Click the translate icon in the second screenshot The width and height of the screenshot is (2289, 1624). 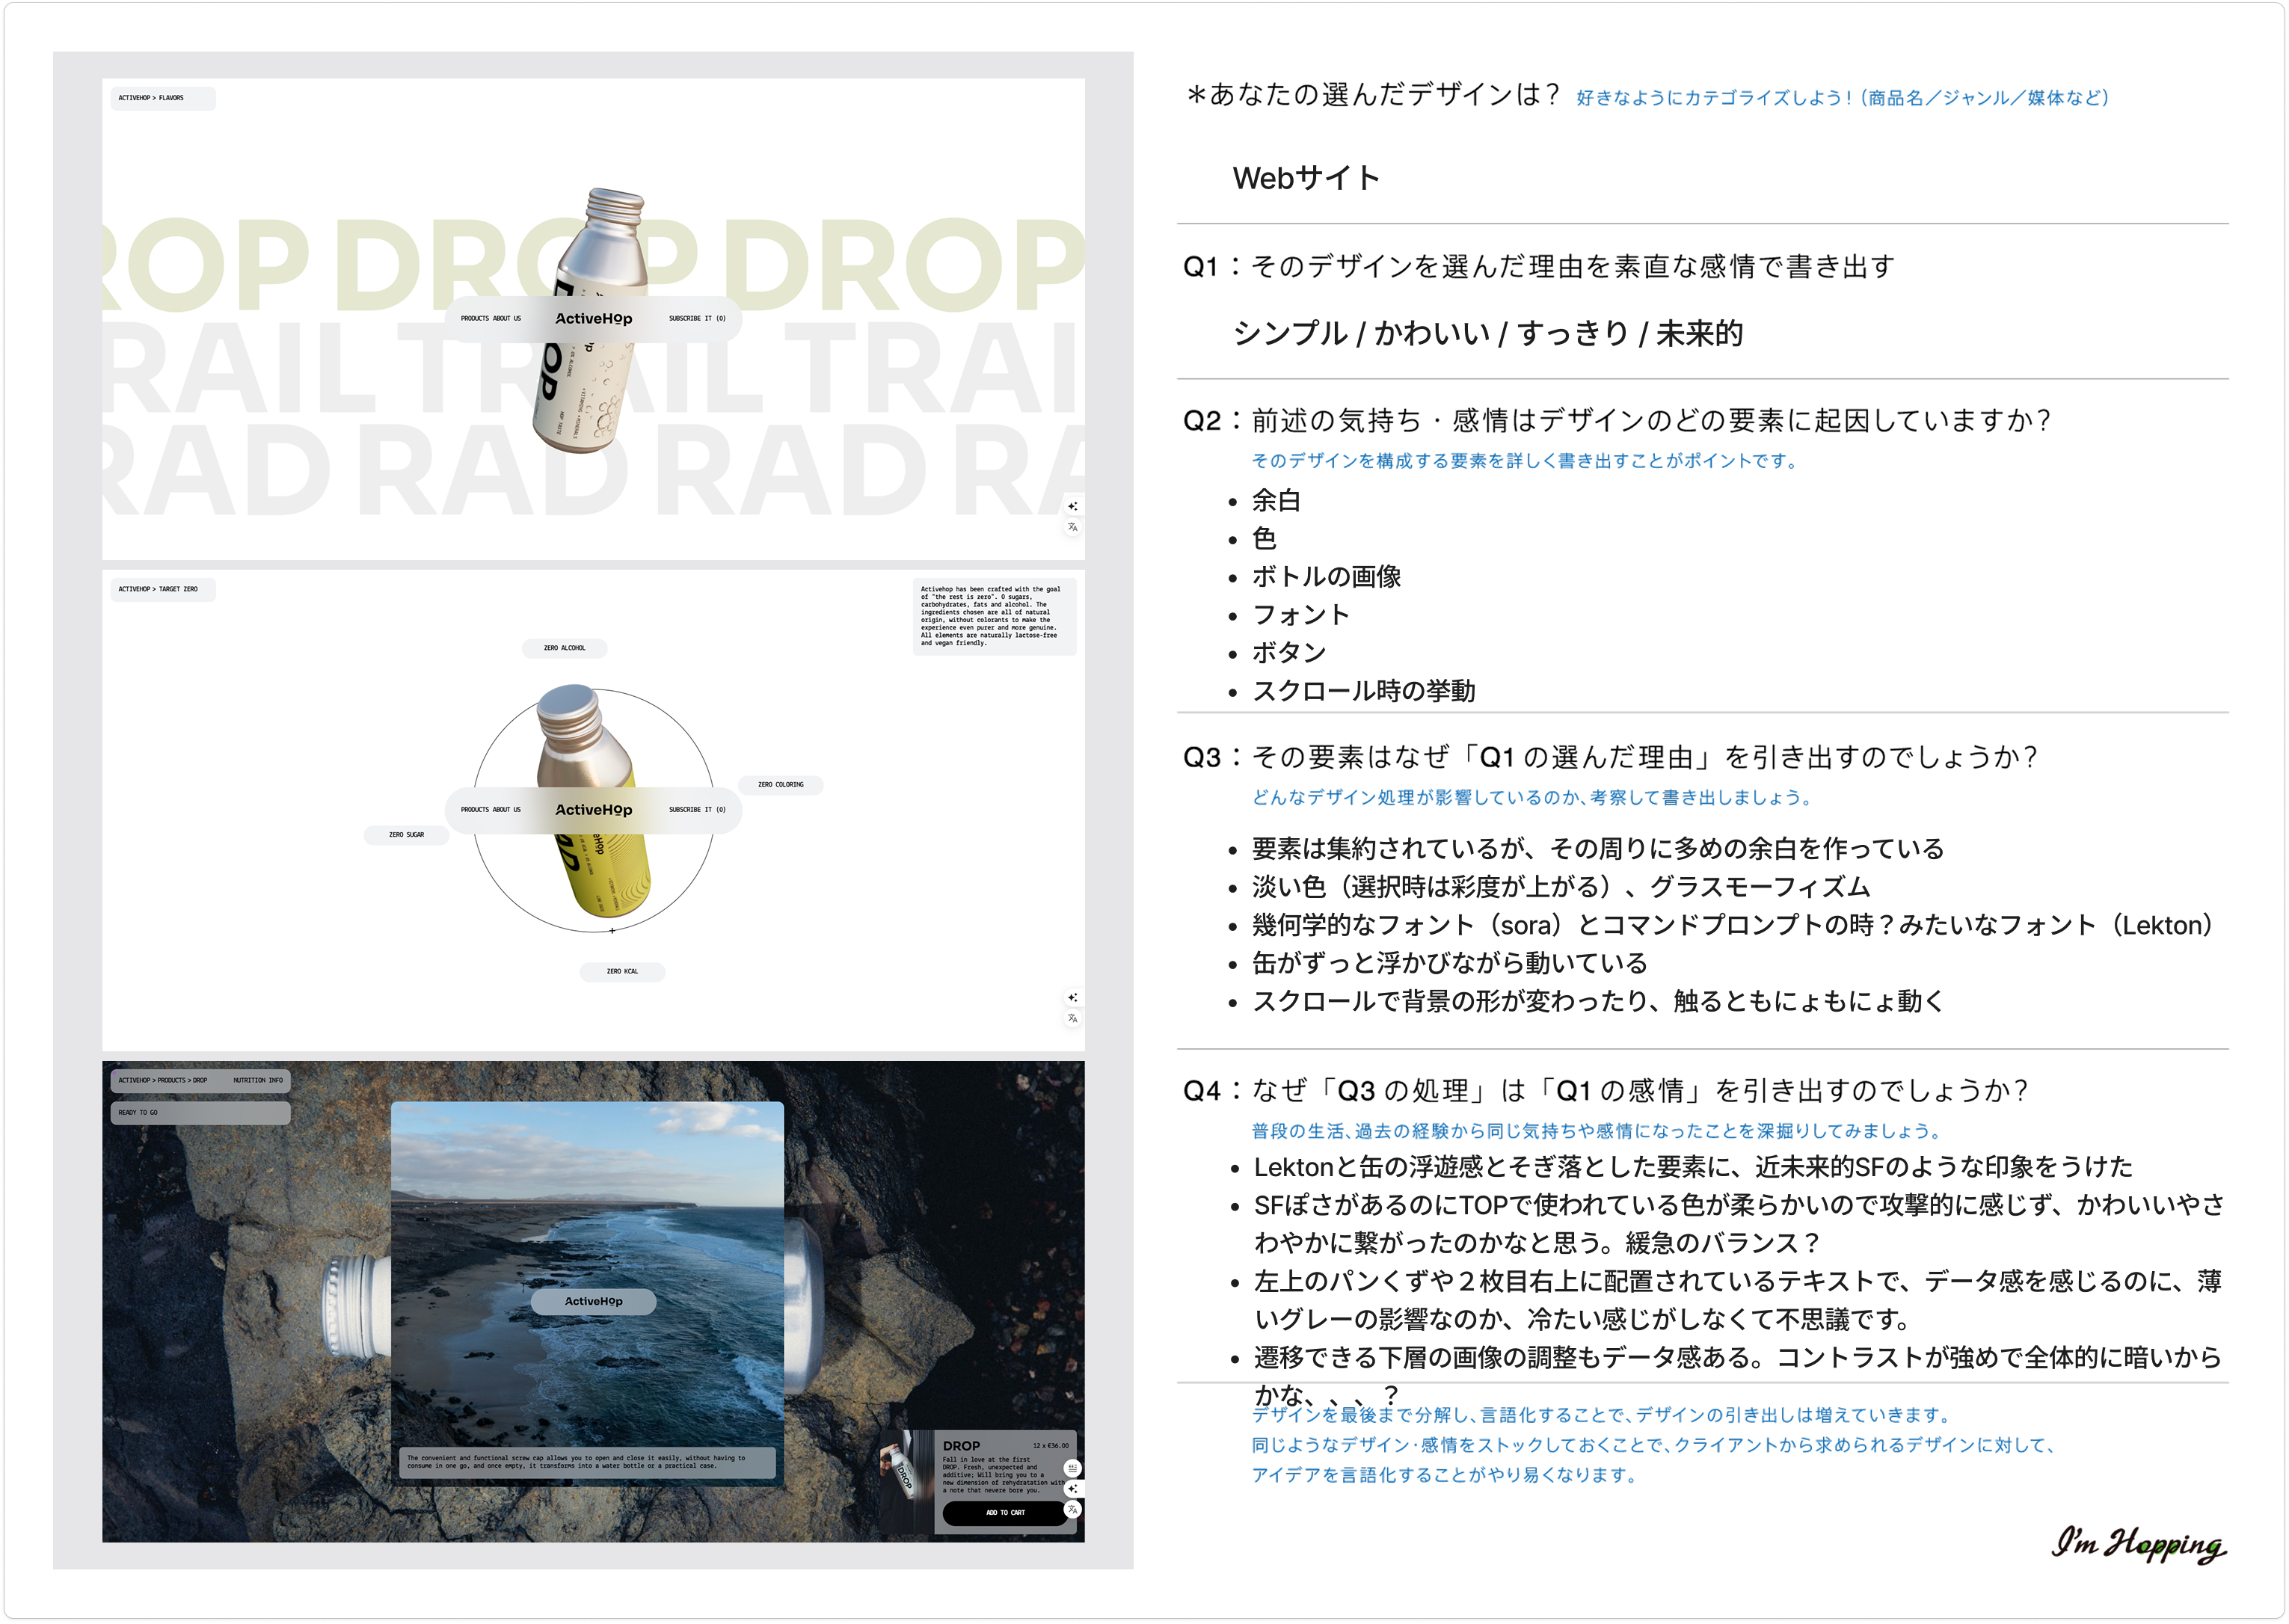[x=1072, y=1018]
